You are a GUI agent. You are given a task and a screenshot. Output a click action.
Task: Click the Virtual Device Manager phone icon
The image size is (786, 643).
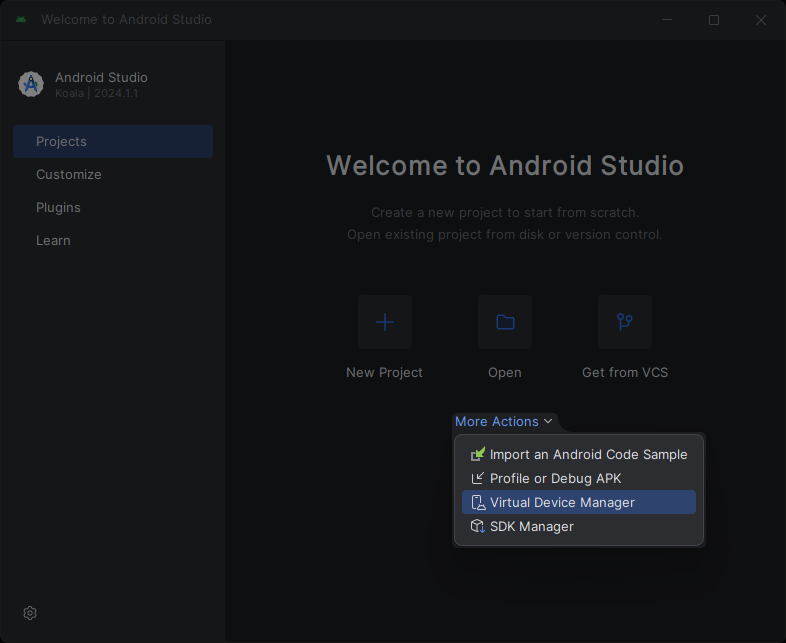click(x=478, y=502)
